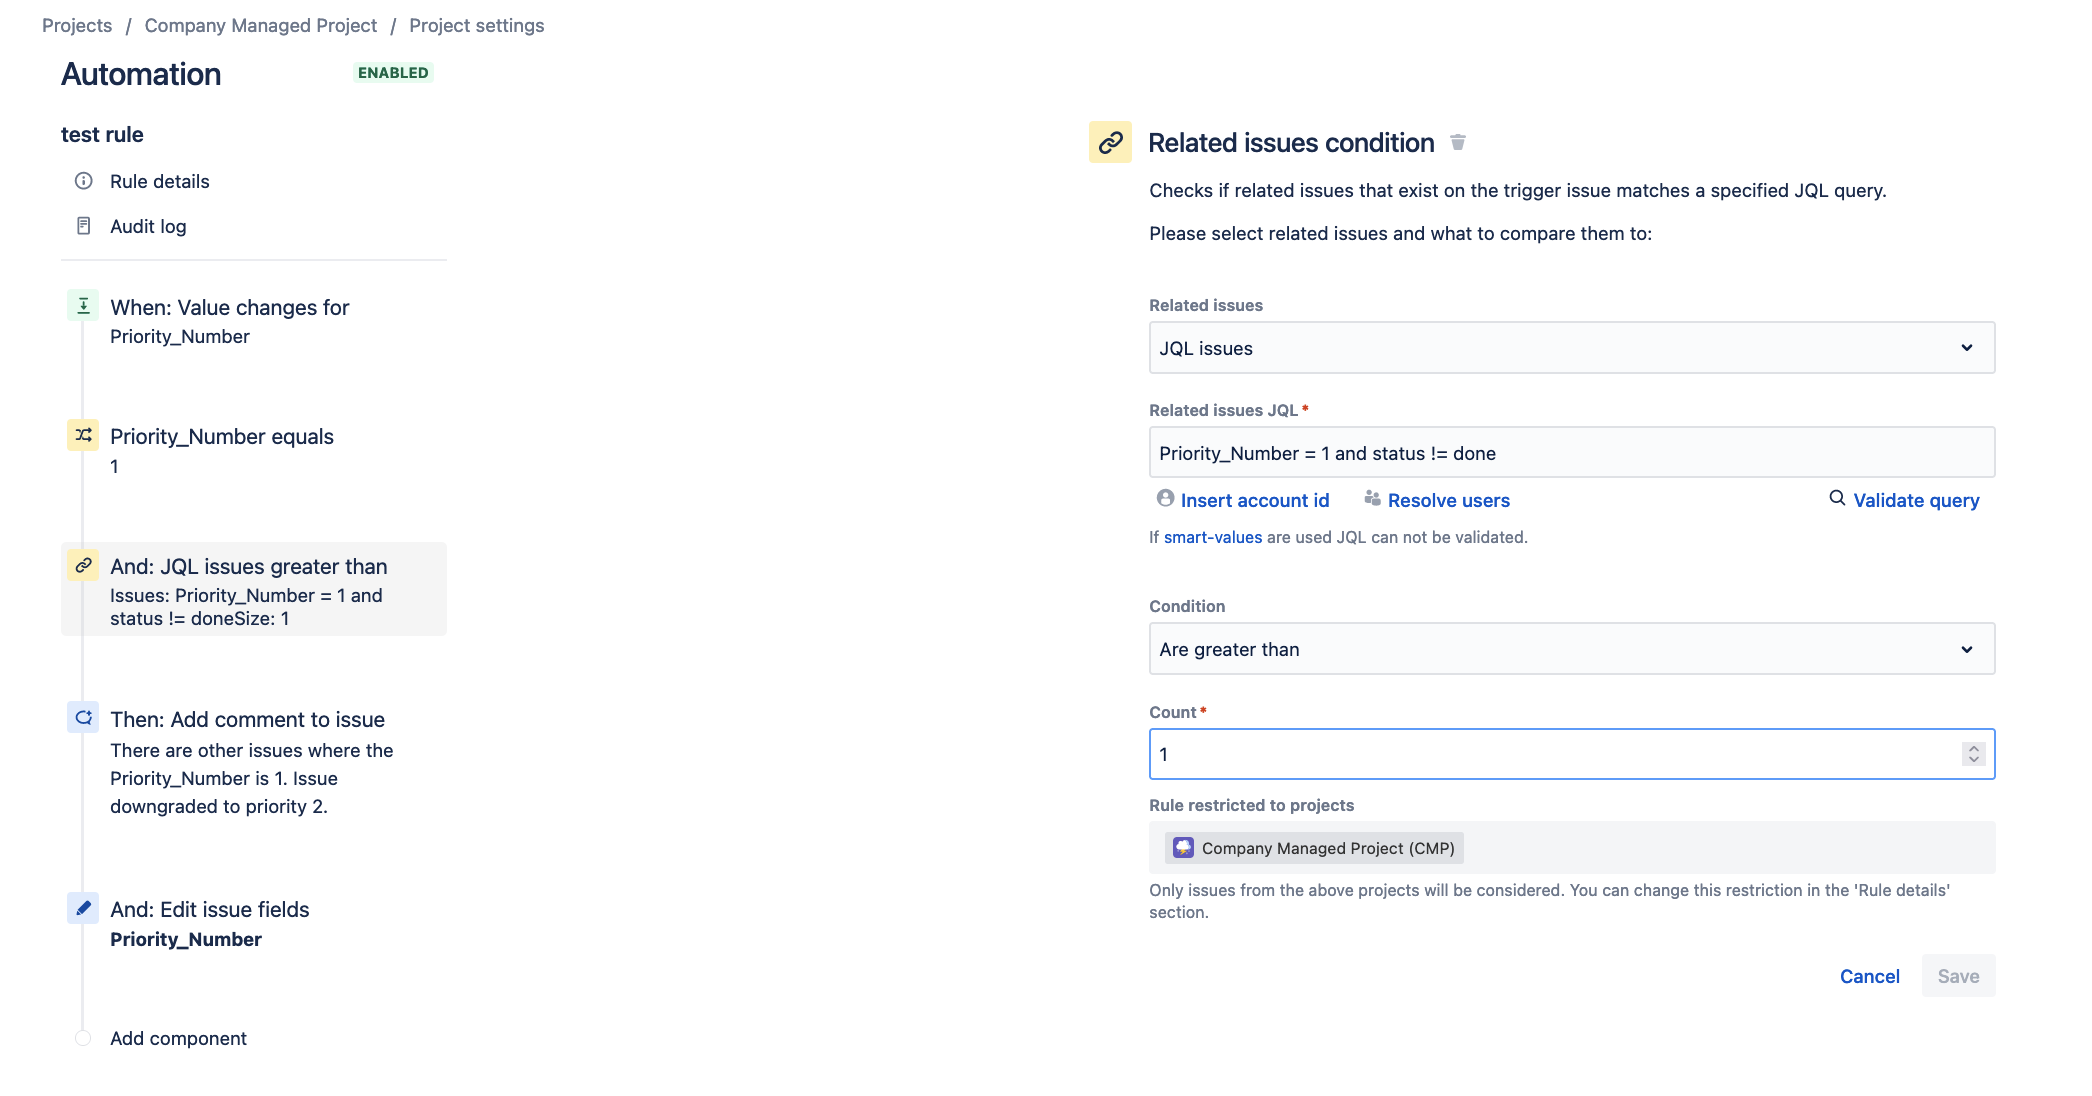This screenshot has width=2092, height=1096.
Task: Click the Rule details info icon
Action: pyautogui.click(x=84, y=181)
